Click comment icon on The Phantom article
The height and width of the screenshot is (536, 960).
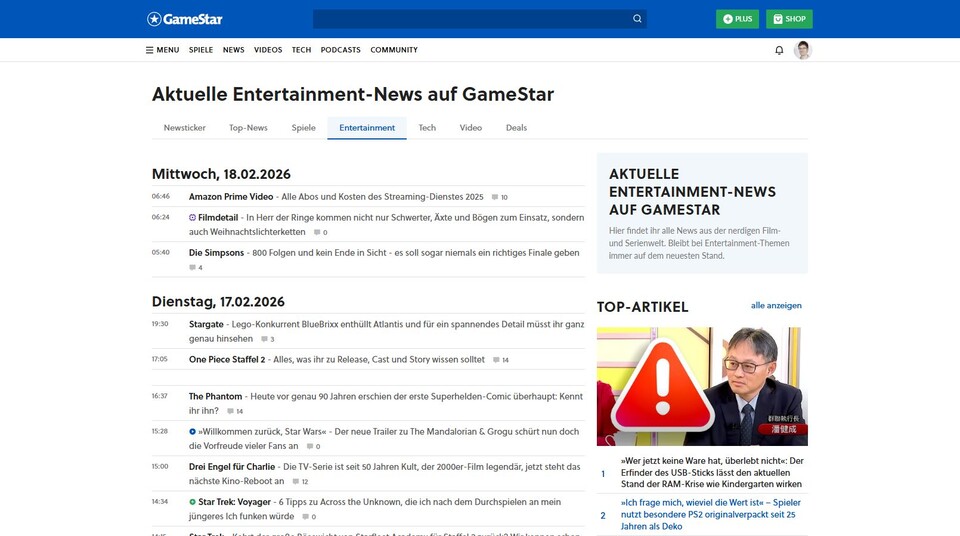click(x=230, y=411)
